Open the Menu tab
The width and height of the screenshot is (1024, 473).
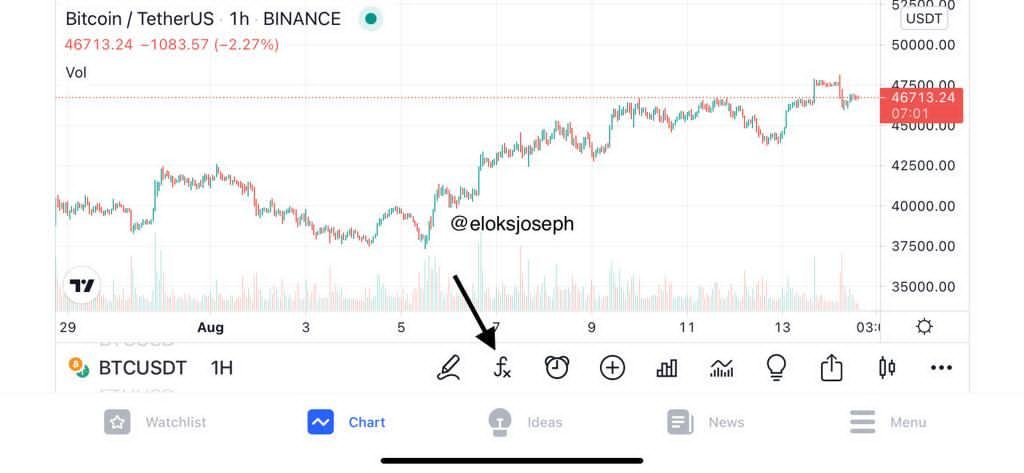(x=888, y=422)
